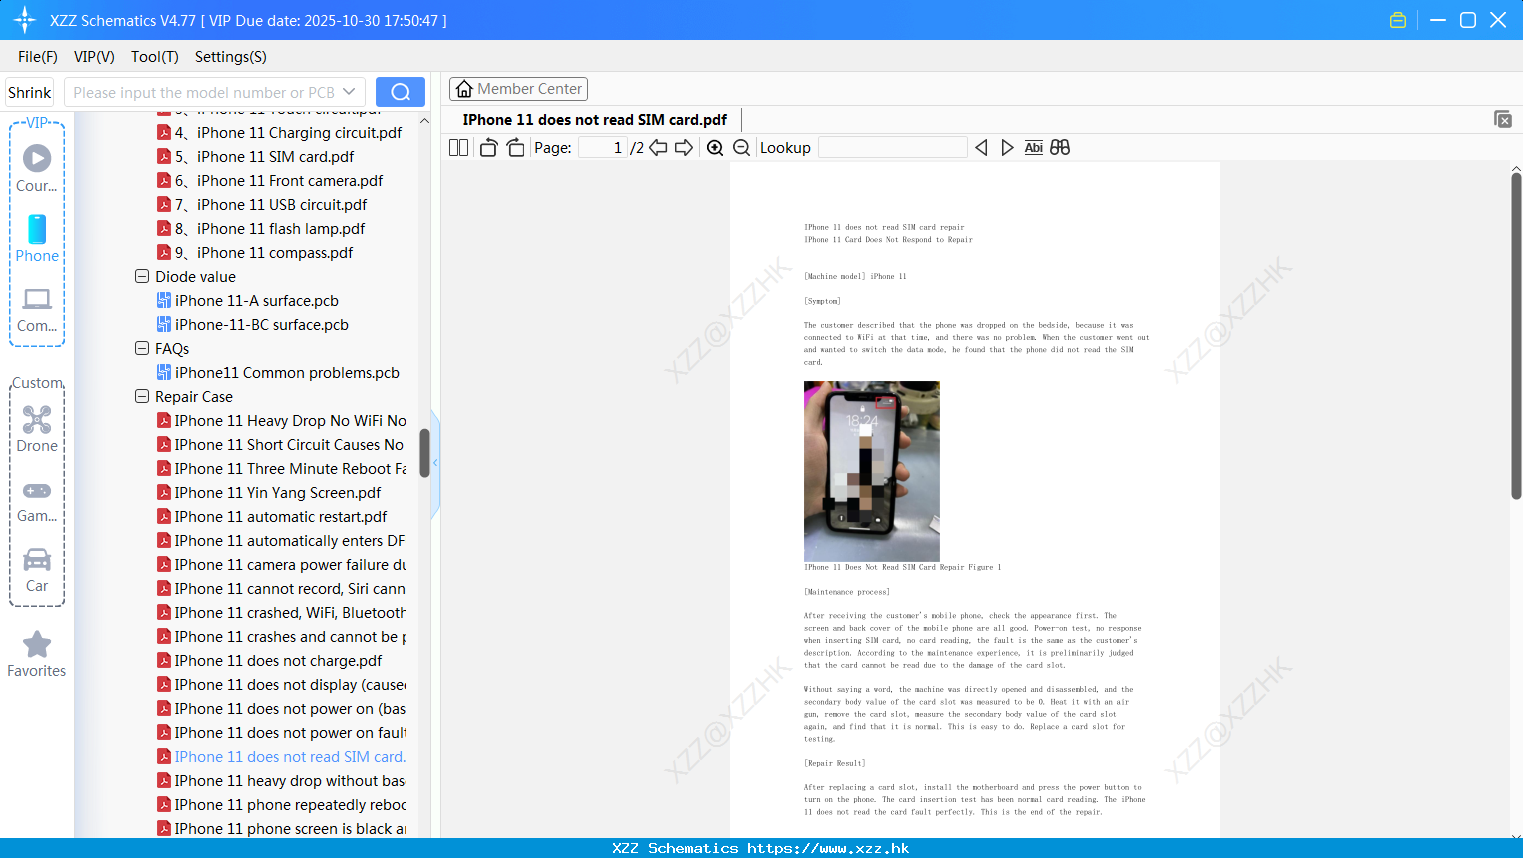Go to the previous PDF page
This screenshot has width=1523, height=858.
point(658,148)
